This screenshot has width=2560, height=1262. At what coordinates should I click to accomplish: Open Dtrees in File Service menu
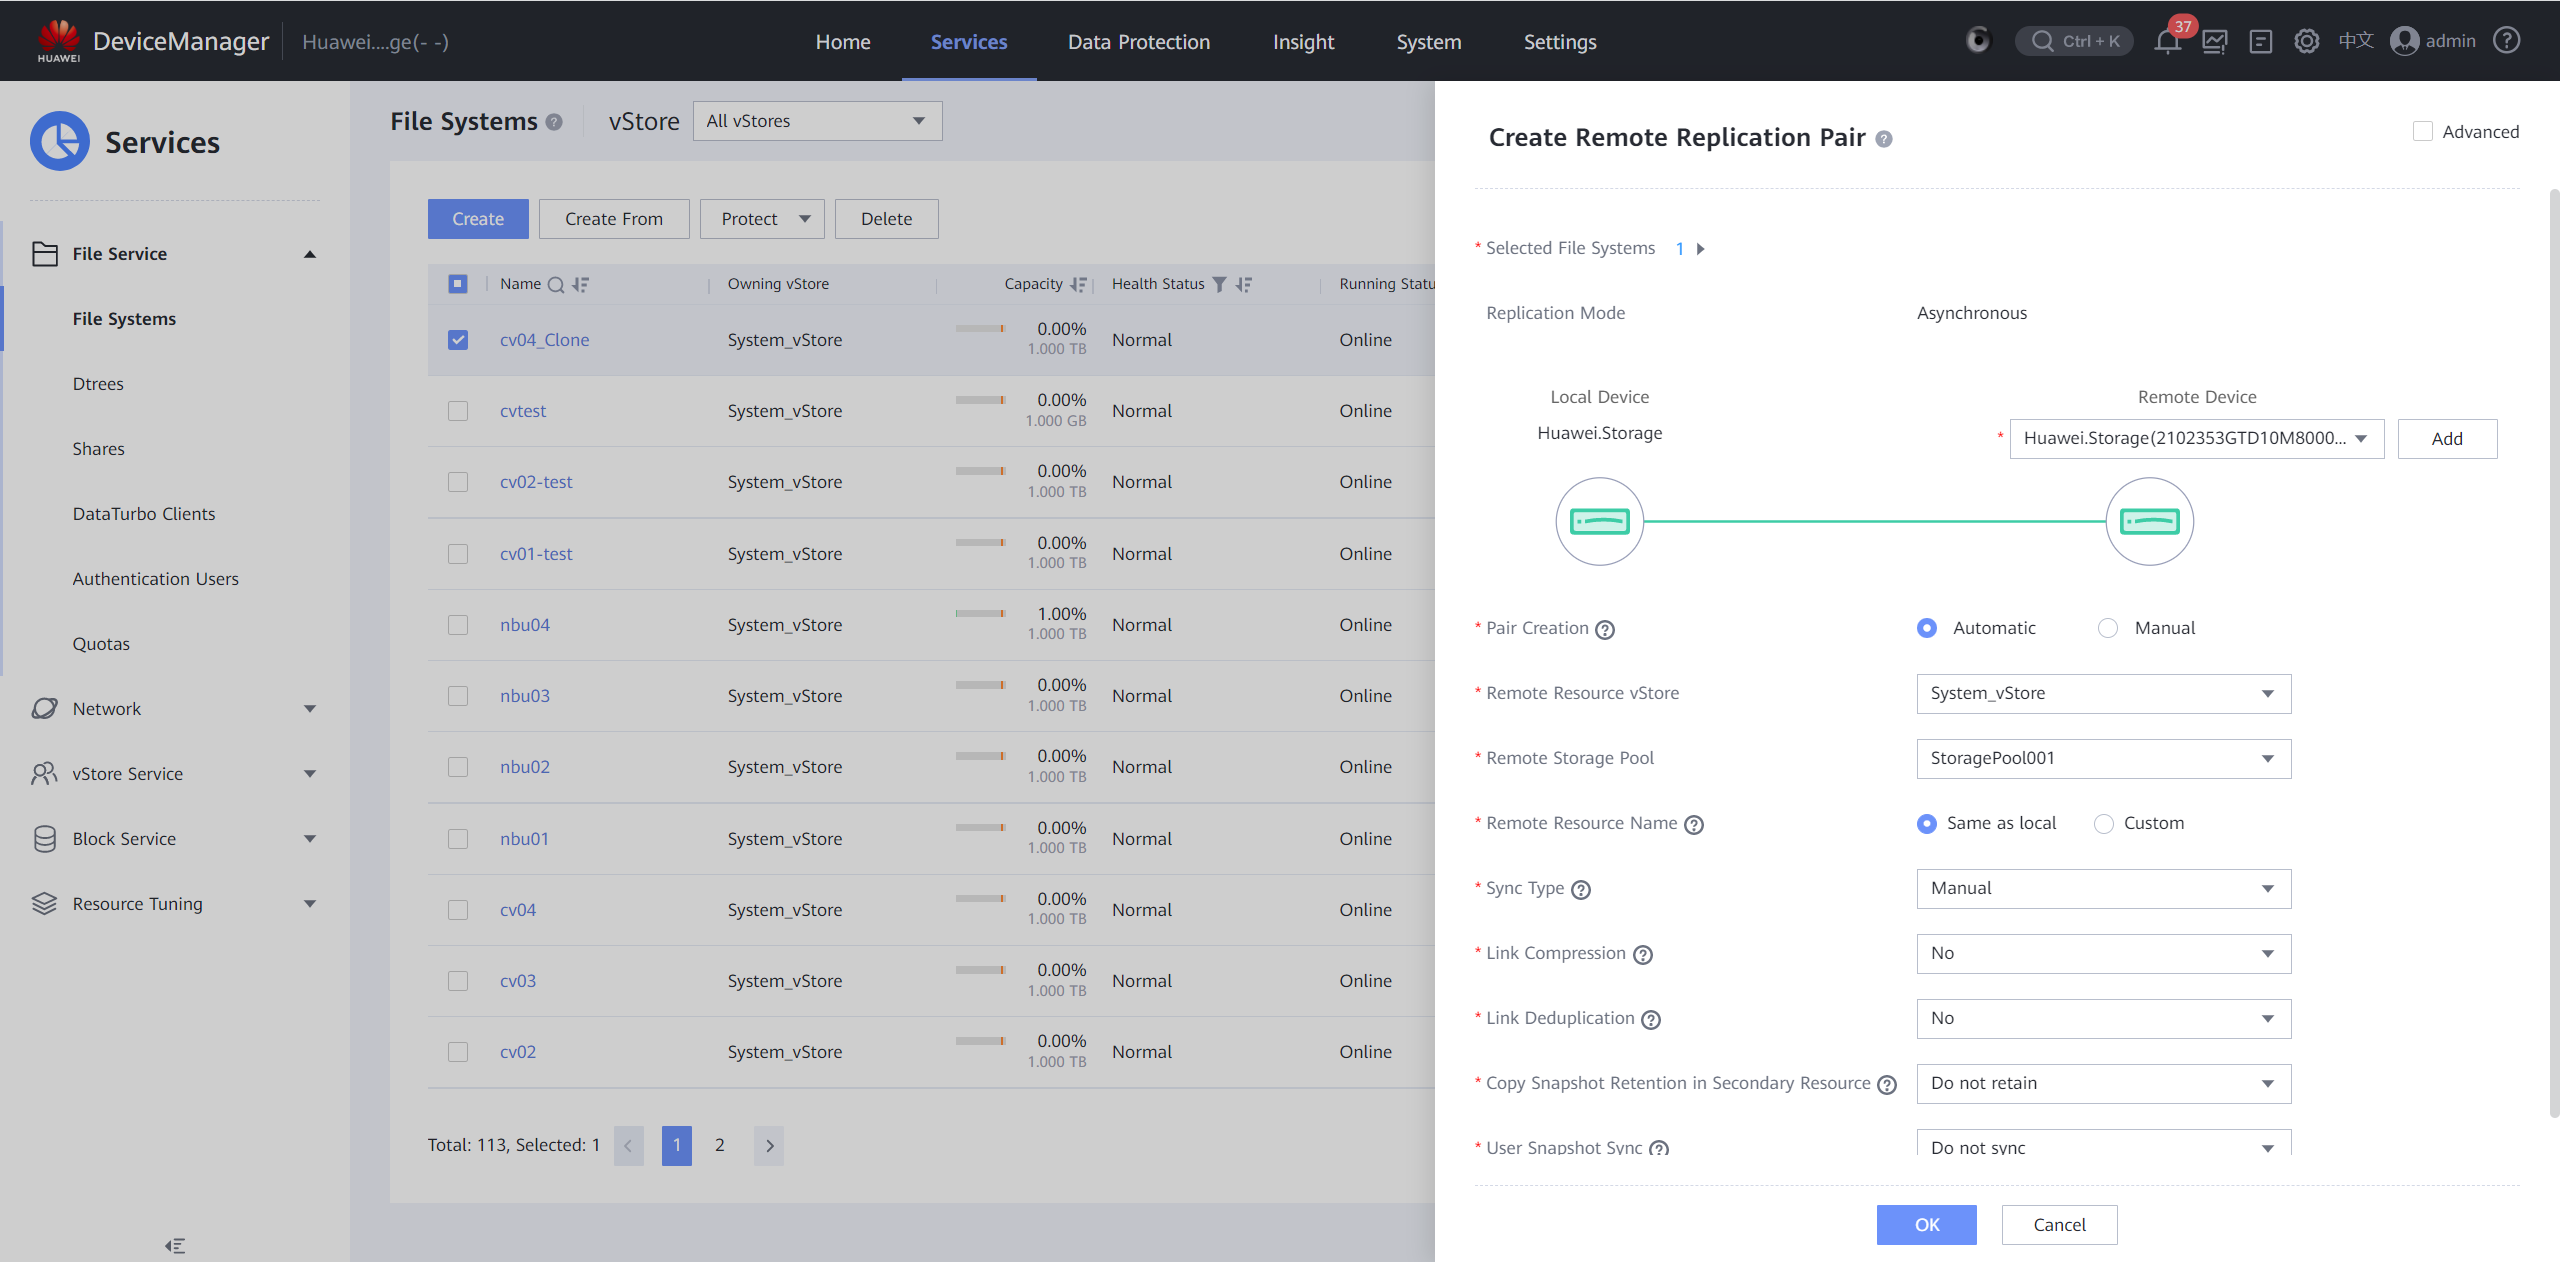click(98, 384)
